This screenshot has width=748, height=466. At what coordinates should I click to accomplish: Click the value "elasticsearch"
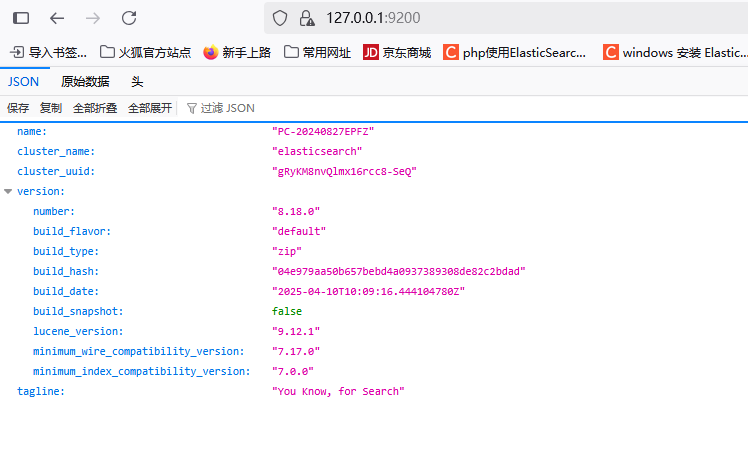(x=317, y=152)
